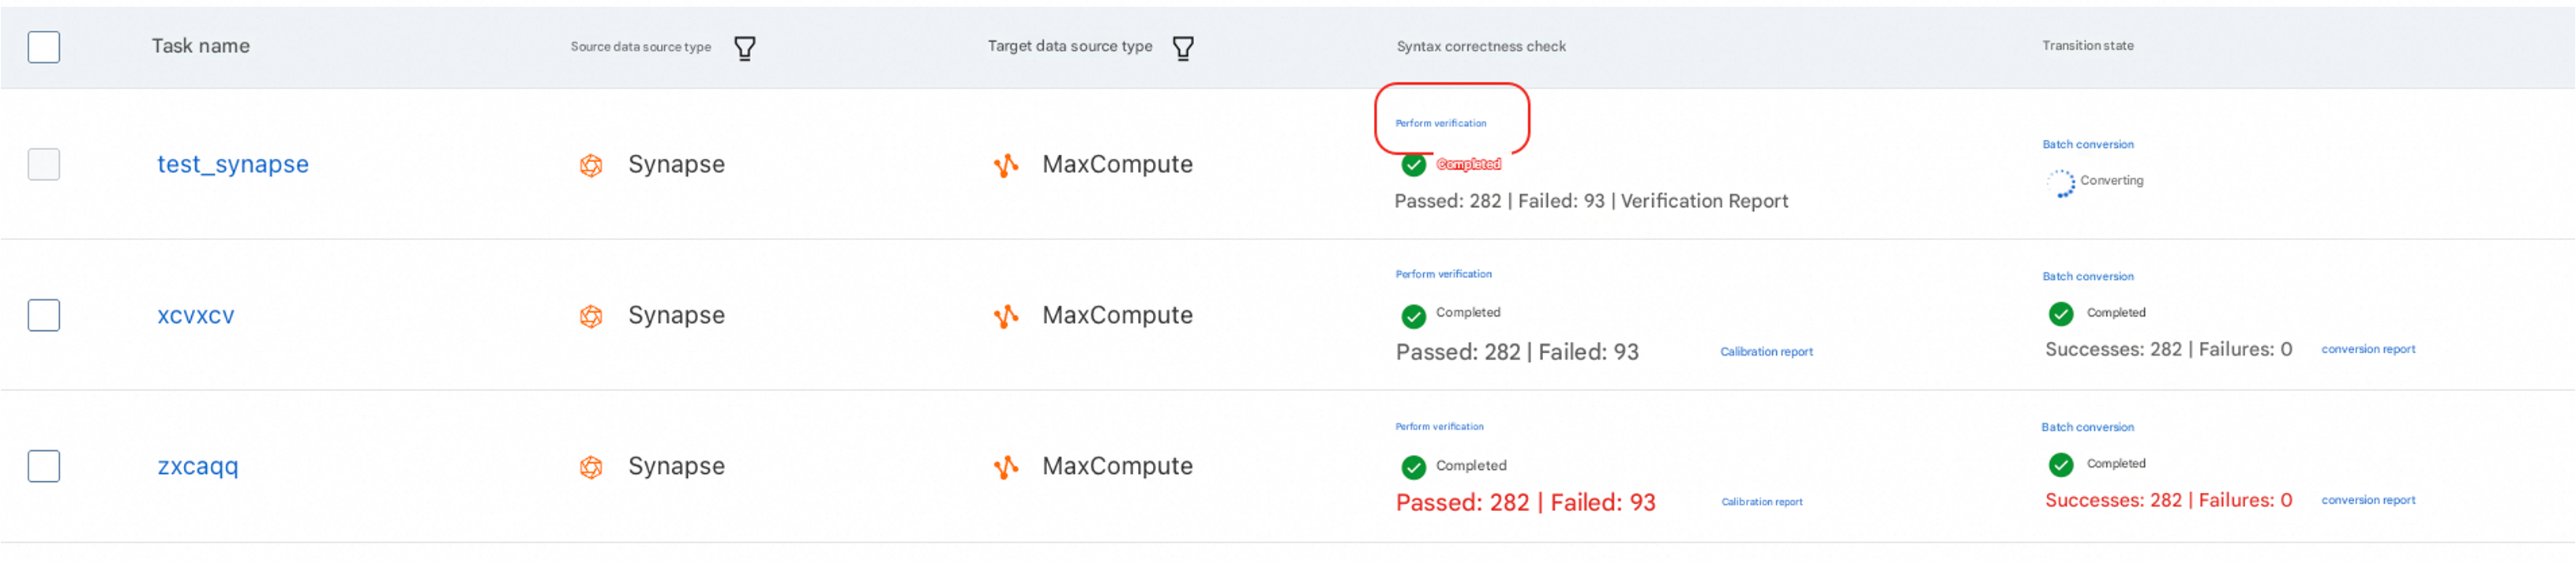This screenshot has width=2576, height=564.
Task: Start Batch conversion for xcvxcv
Action: click(2088, 277)
